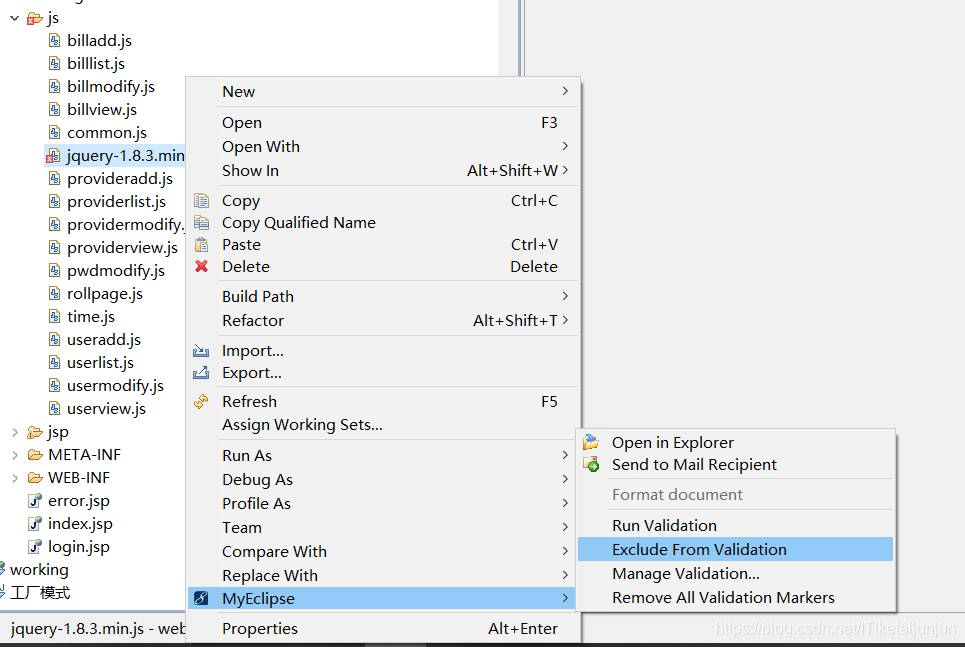Click the jquery-1.8.3.min.js status bar text

click(97, 629)
